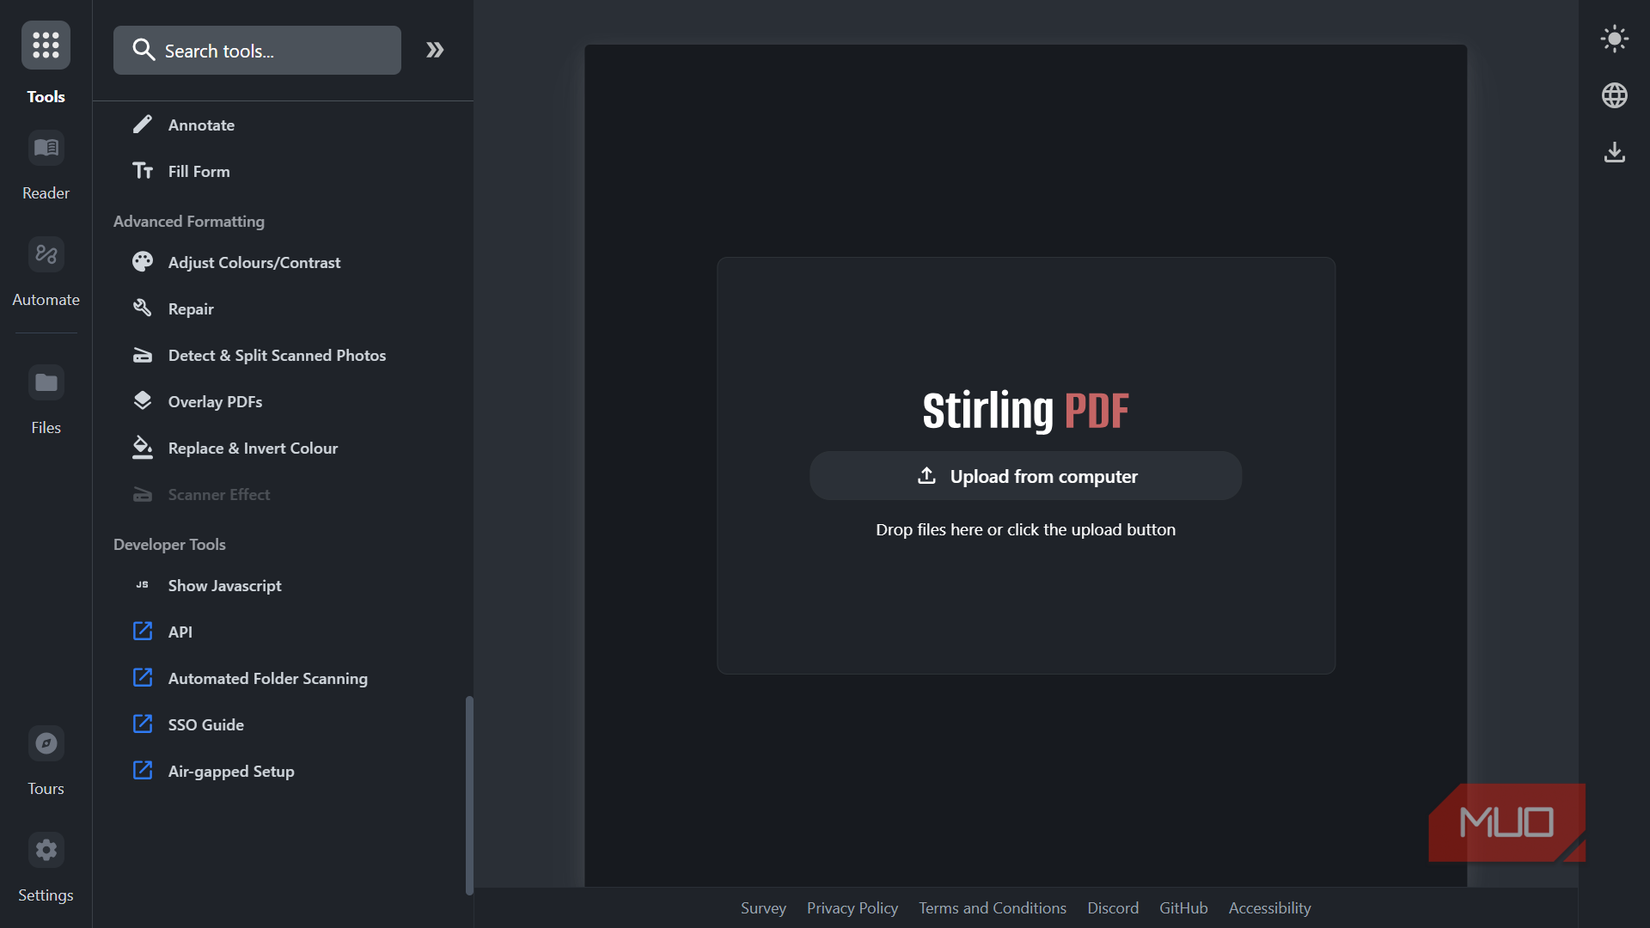Click external link icon for Automated Folder Scanning
Screen dimensions: 1650x928
142,678
